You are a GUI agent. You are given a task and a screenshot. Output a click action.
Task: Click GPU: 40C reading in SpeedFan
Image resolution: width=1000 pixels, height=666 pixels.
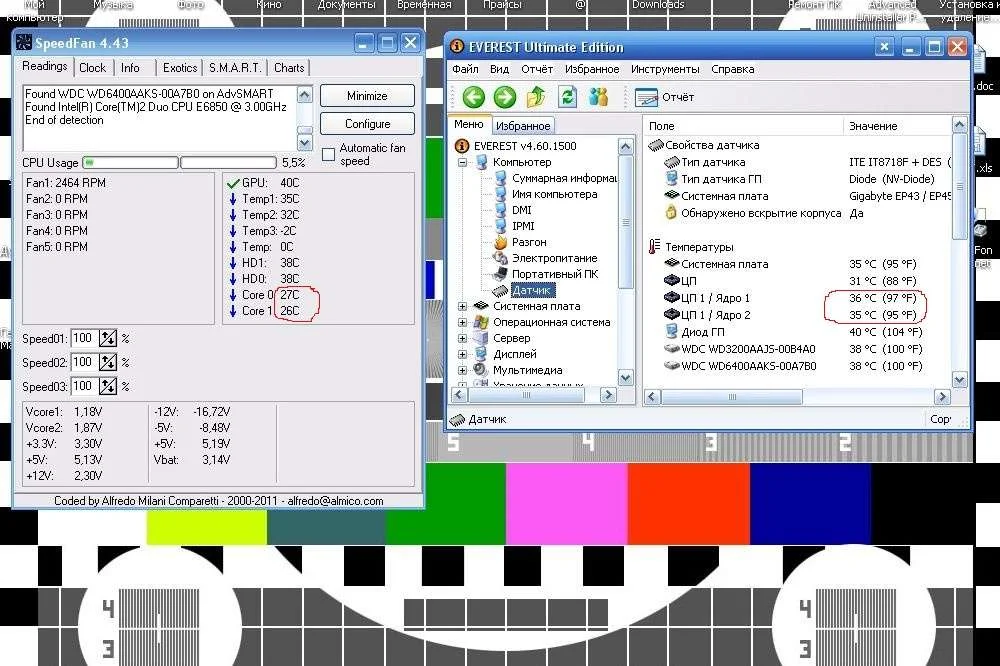pos(263,182)
